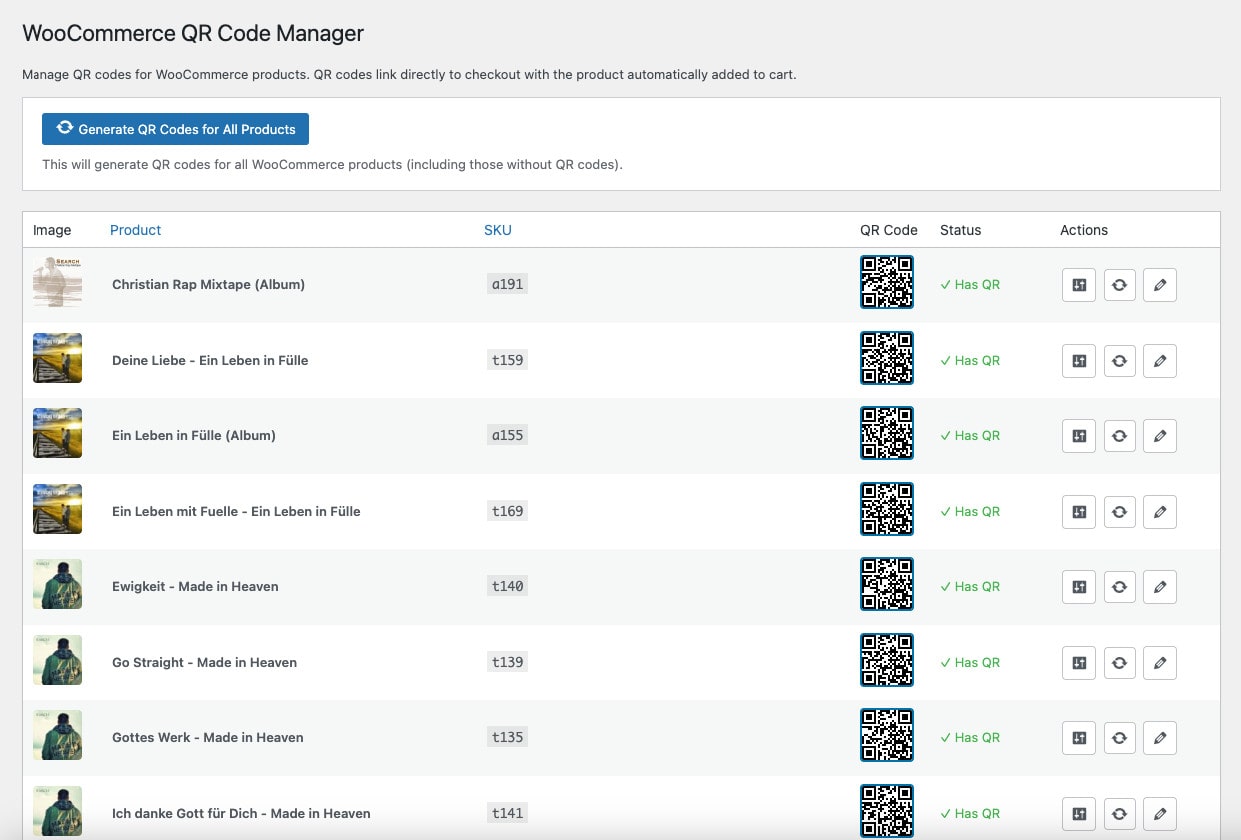This screenshot has height=840, width=1241.
Task: Click the pencil edit icon for Gottes Werk
Action: point(1159,738)
